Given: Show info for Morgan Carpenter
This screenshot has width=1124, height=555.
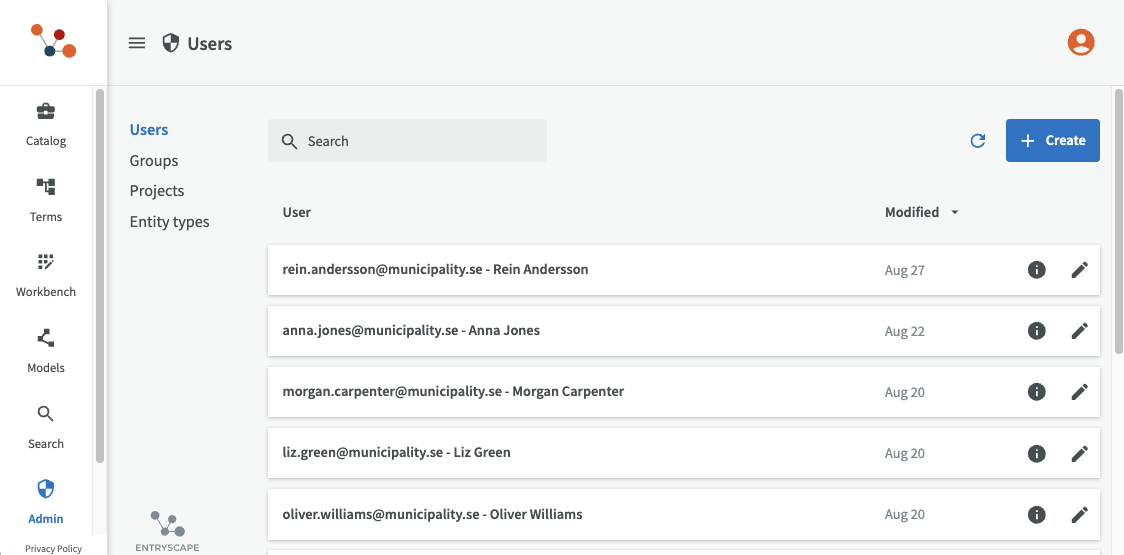Looking at the screenshot, I should click(1037, 392).
